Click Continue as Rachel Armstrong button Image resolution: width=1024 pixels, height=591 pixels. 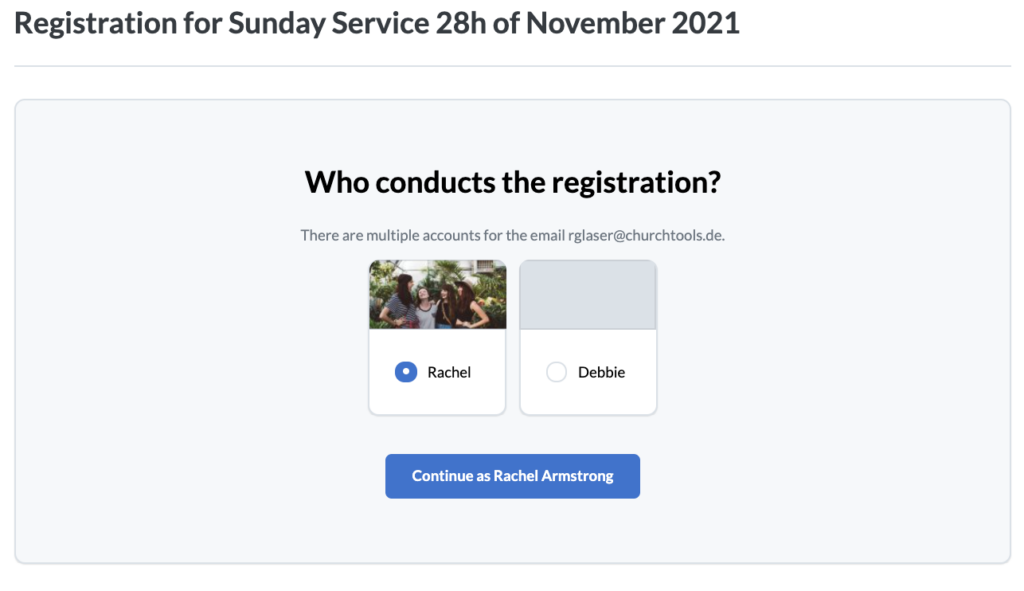513,476
